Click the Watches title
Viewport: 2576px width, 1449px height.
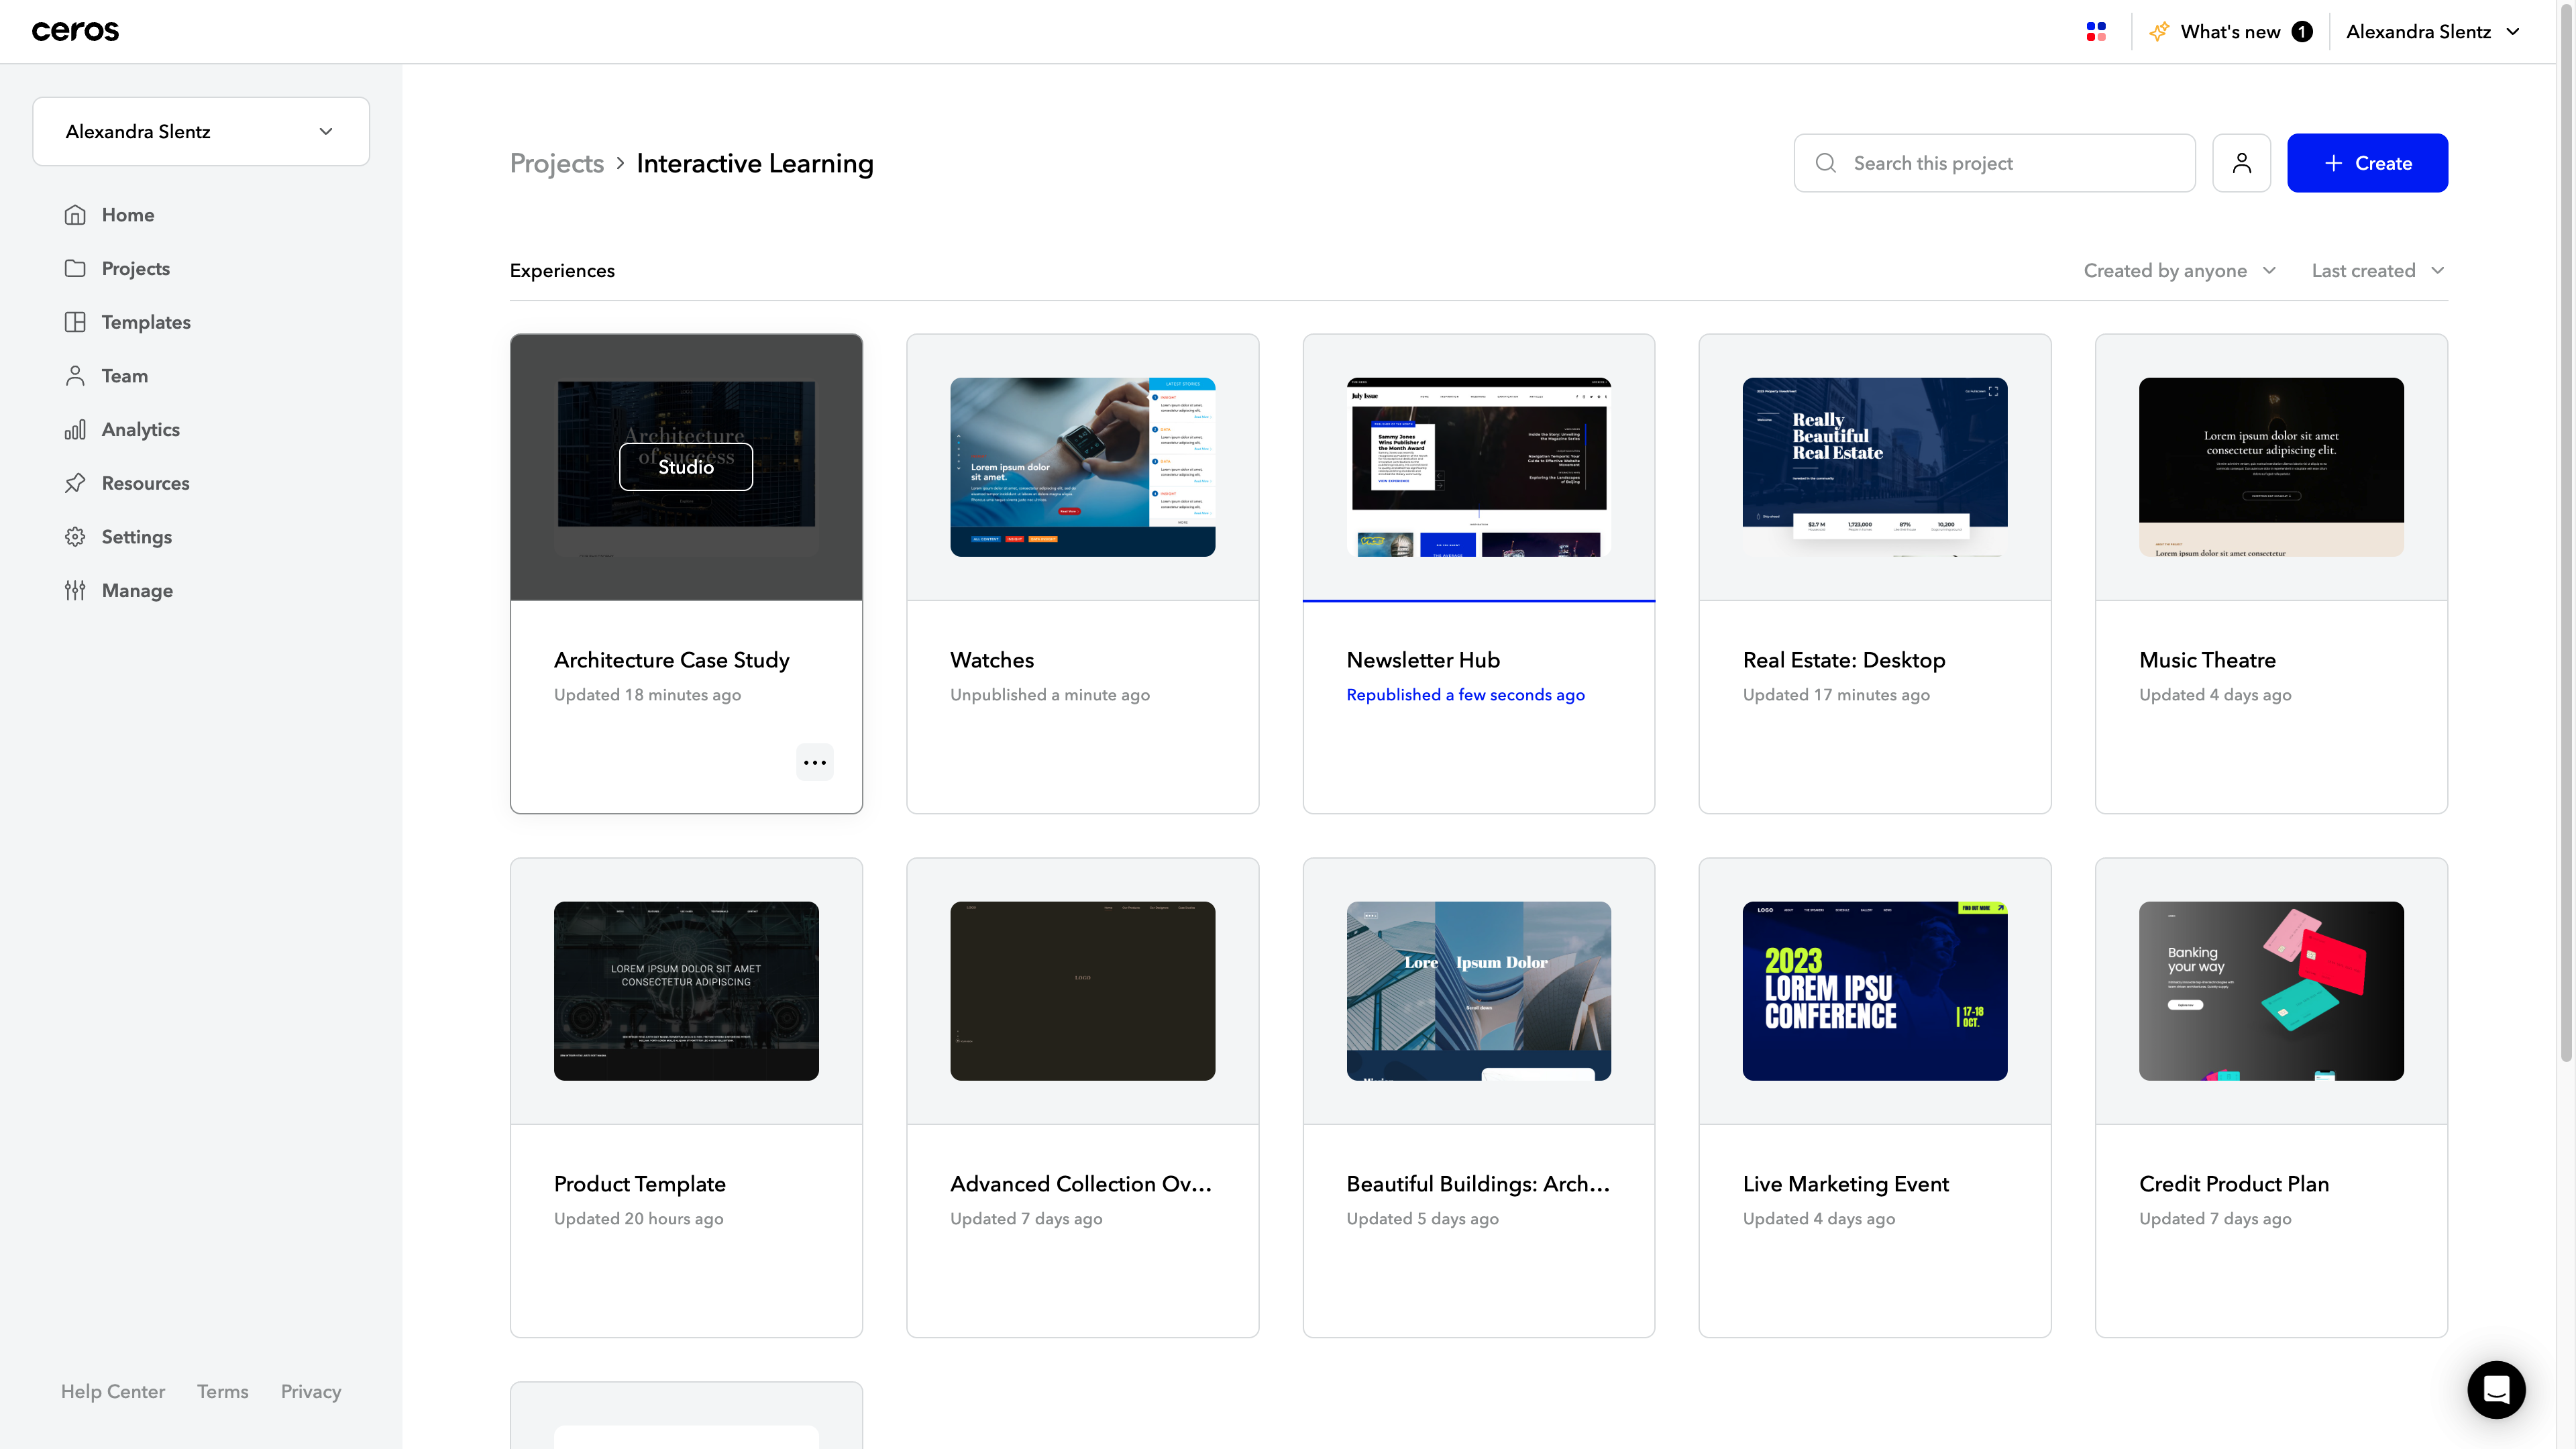click(x=992, y=660)
